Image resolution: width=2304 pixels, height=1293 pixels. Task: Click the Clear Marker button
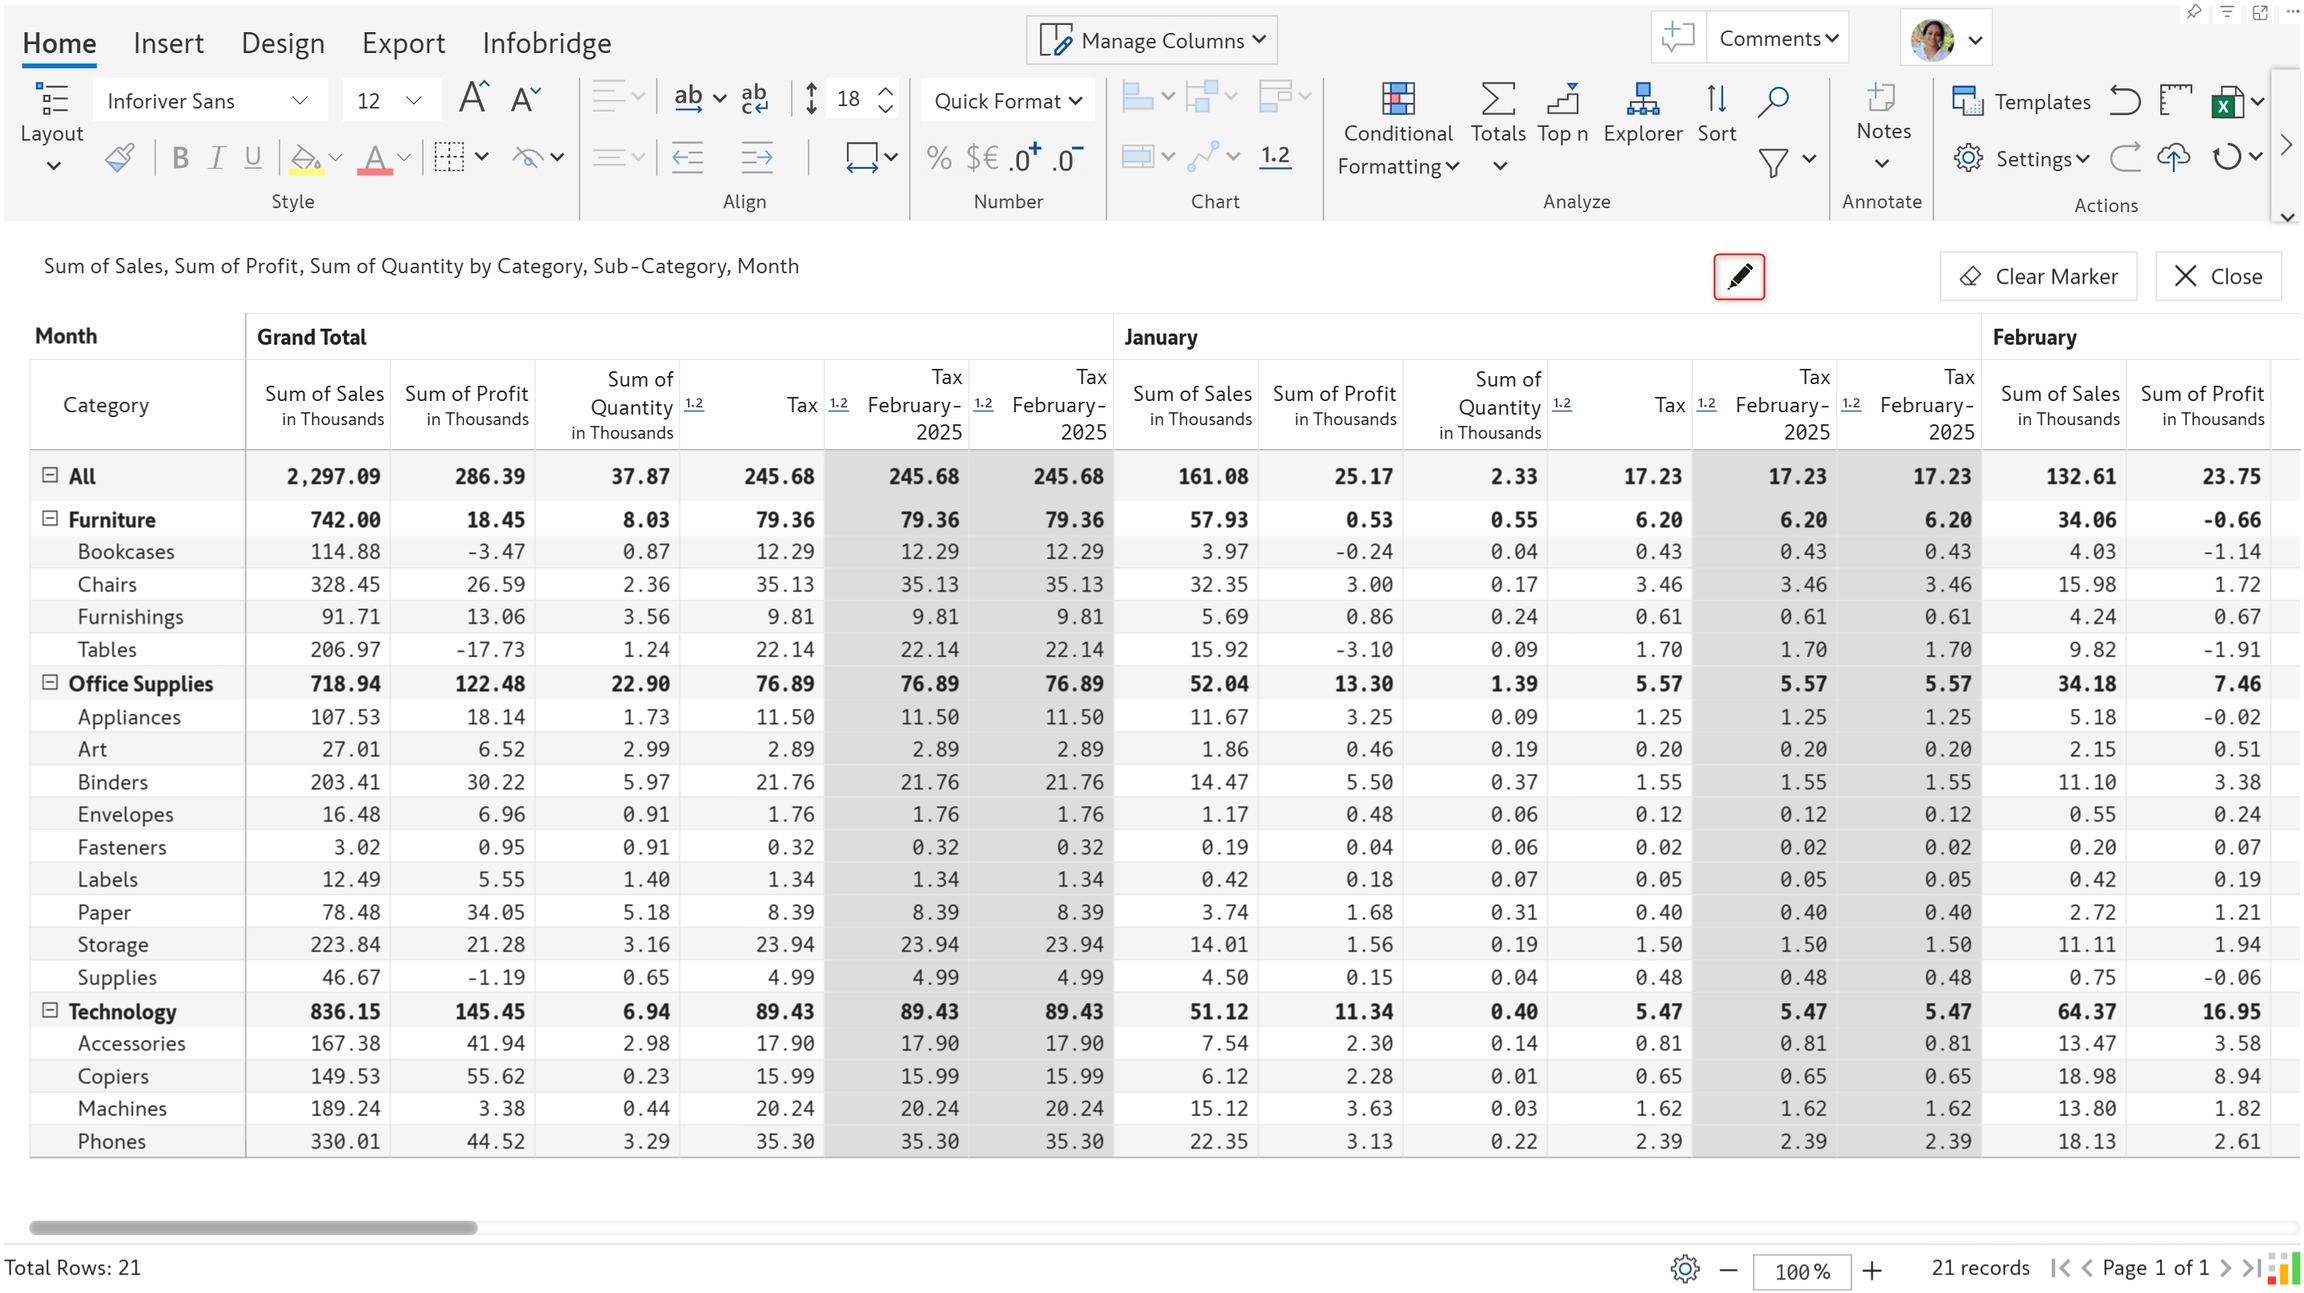pos(2038,276)
